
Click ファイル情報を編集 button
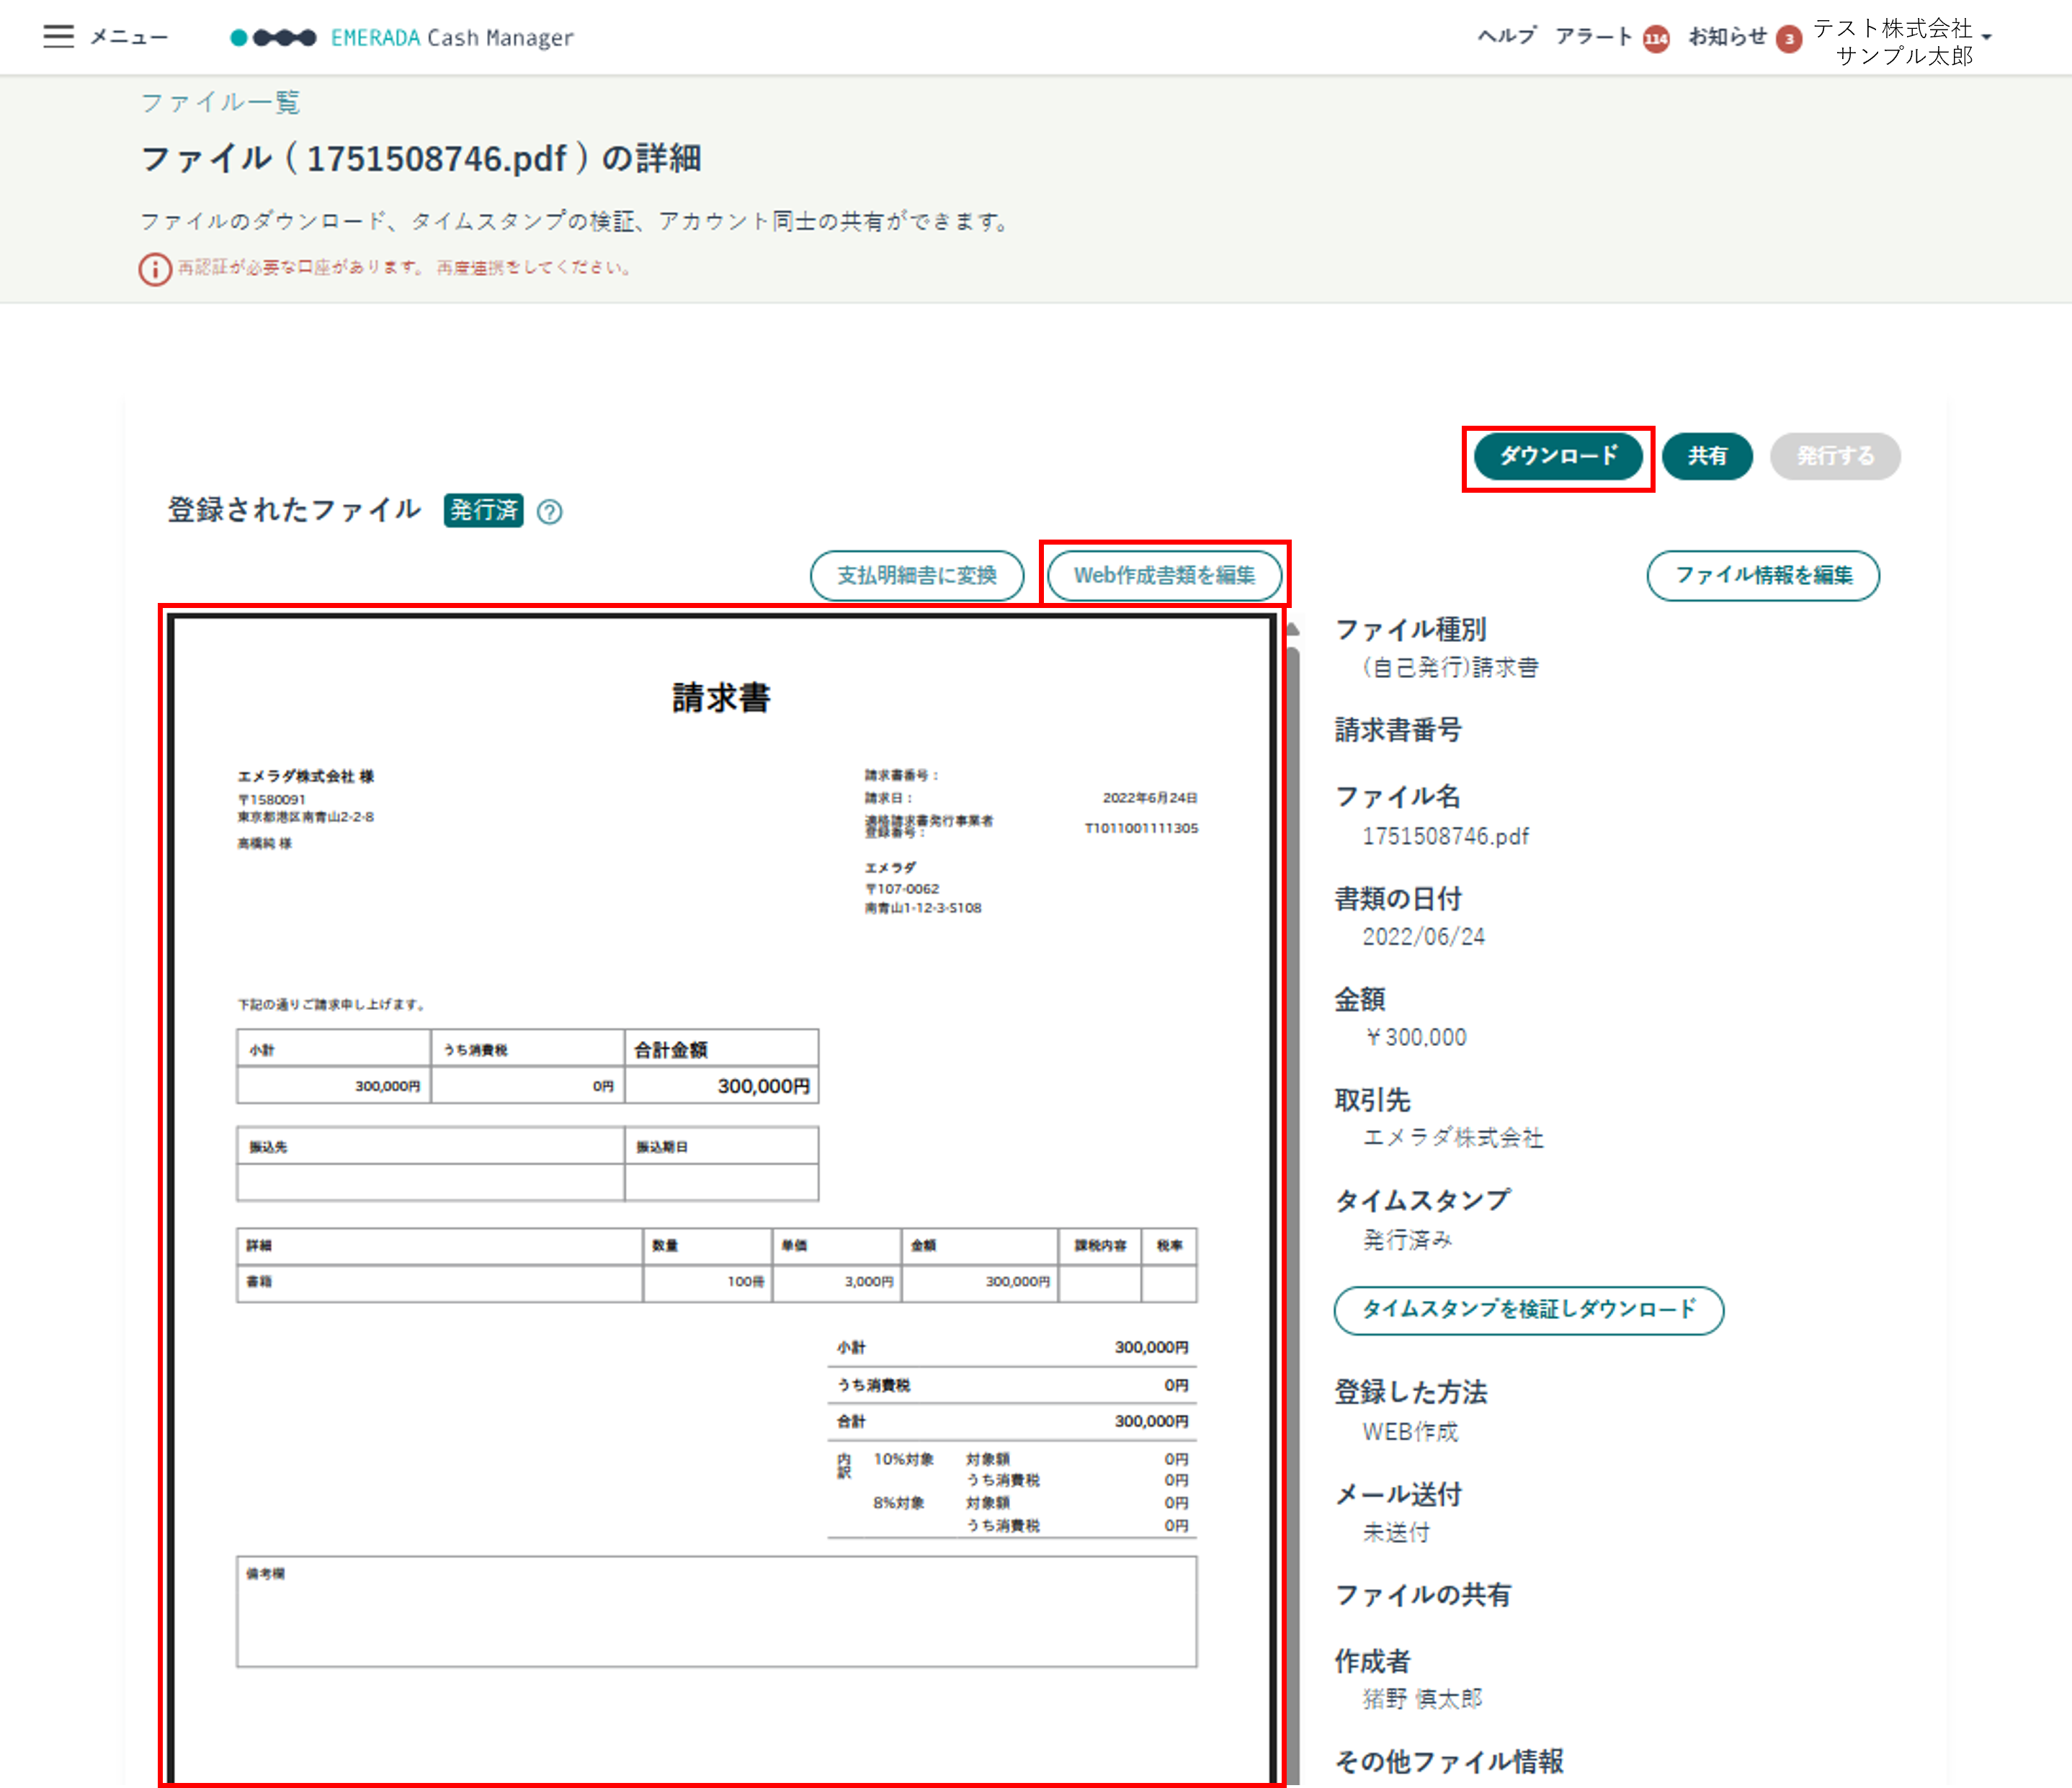point(1763,575)
